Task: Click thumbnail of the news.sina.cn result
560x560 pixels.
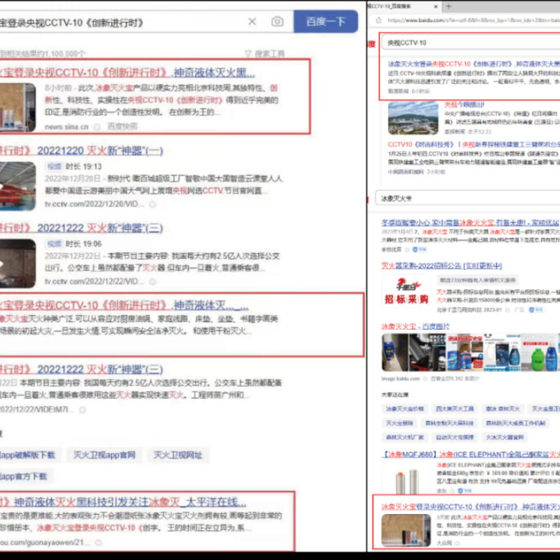Action: 18,108
